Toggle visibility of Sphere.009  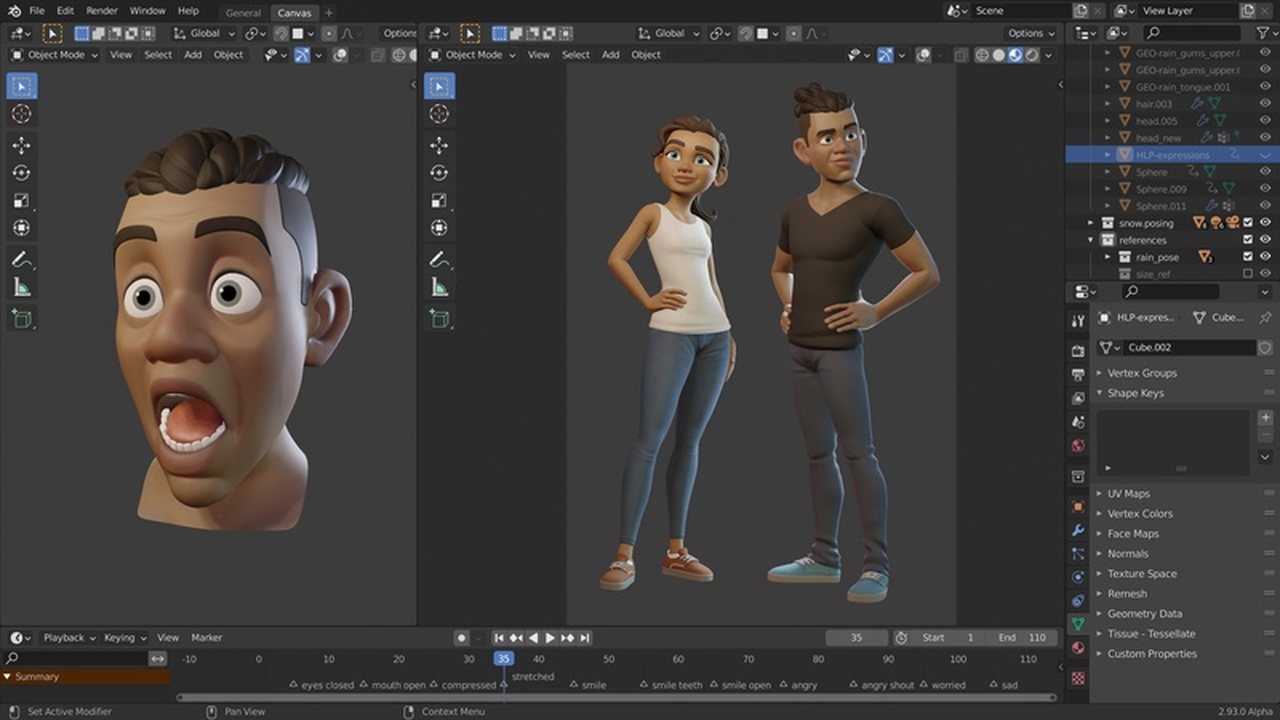coord(1265,189)
